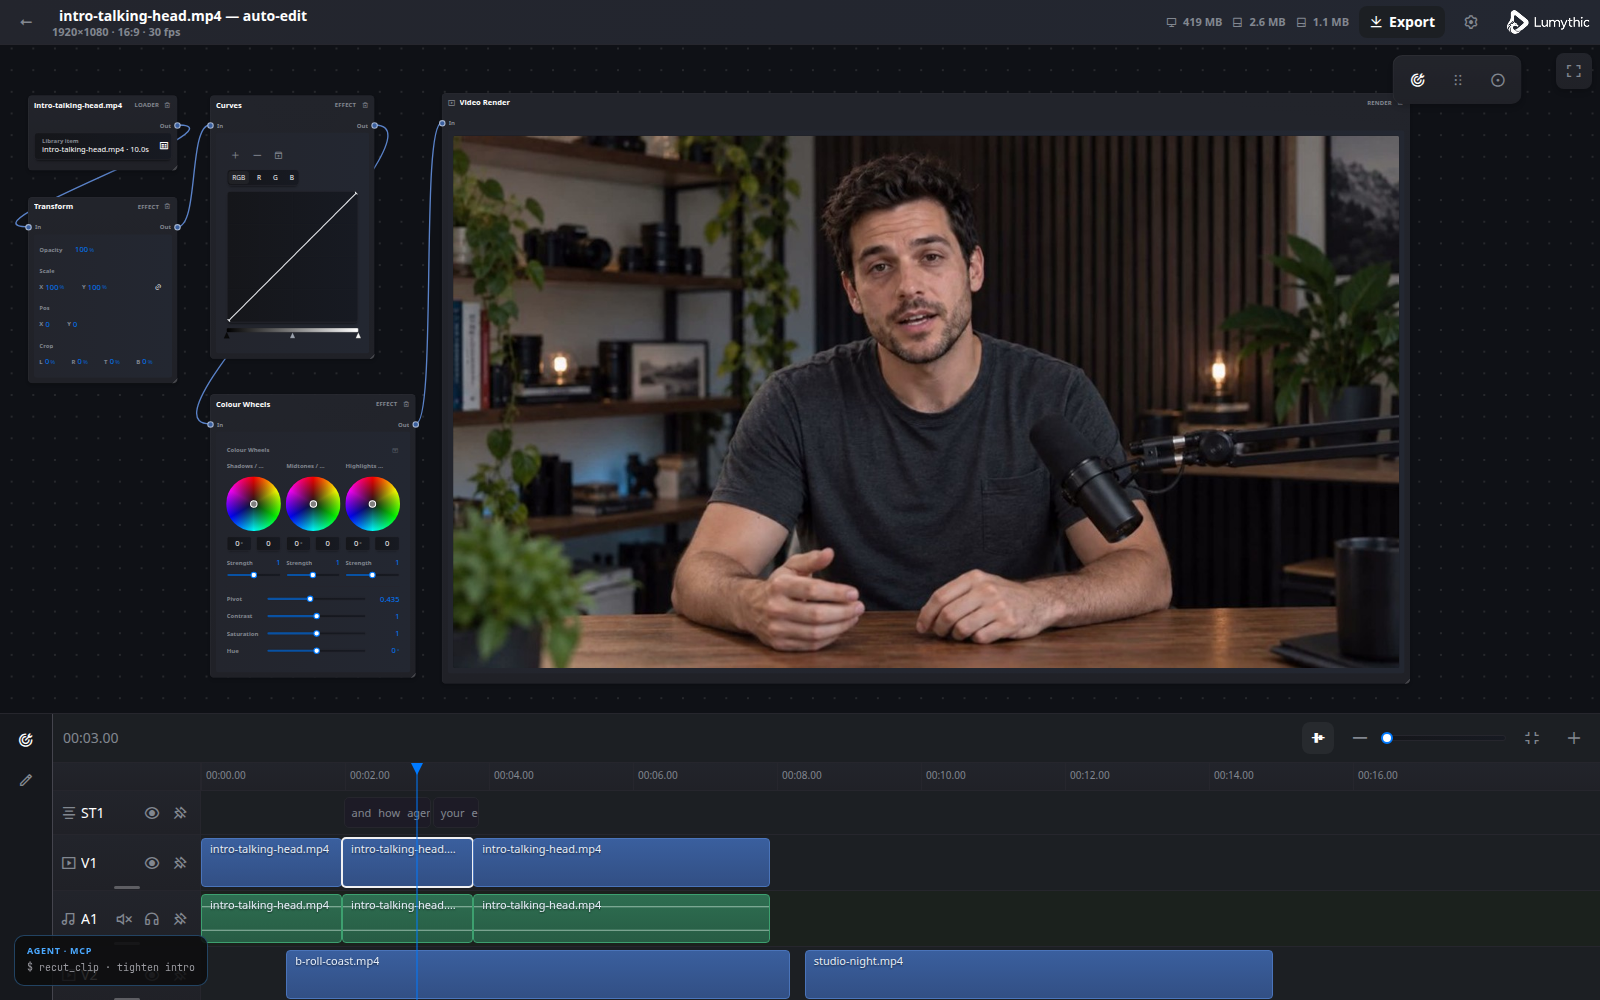This screenshot has width=1600, height=1000.
Task: Toggle timeline snapping button
Action: click(x=1318, y=738)
